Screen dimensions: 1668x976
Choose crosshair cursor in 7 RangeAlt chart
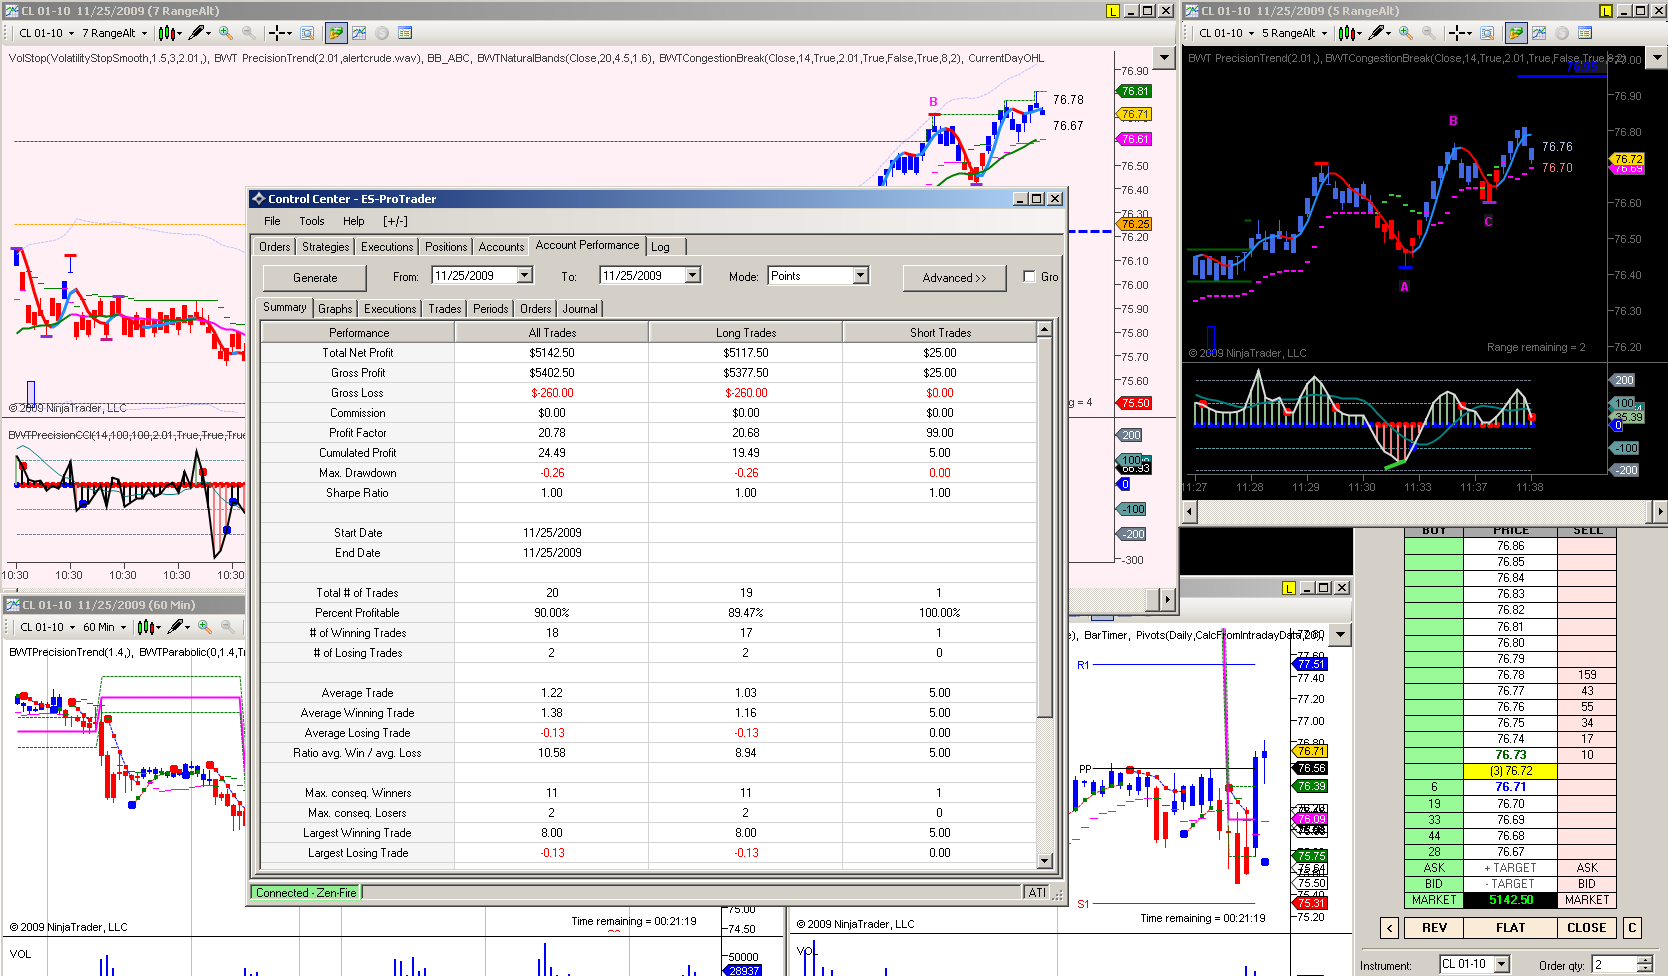tap(281, 33)
